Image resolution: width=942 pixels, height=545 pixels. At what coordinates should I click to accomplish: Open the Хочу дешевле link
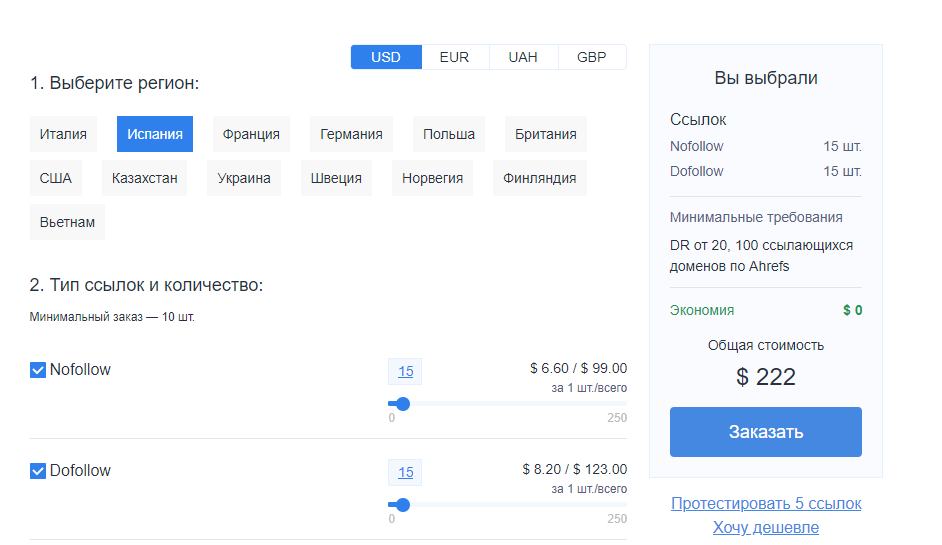(x=766, y=528)
